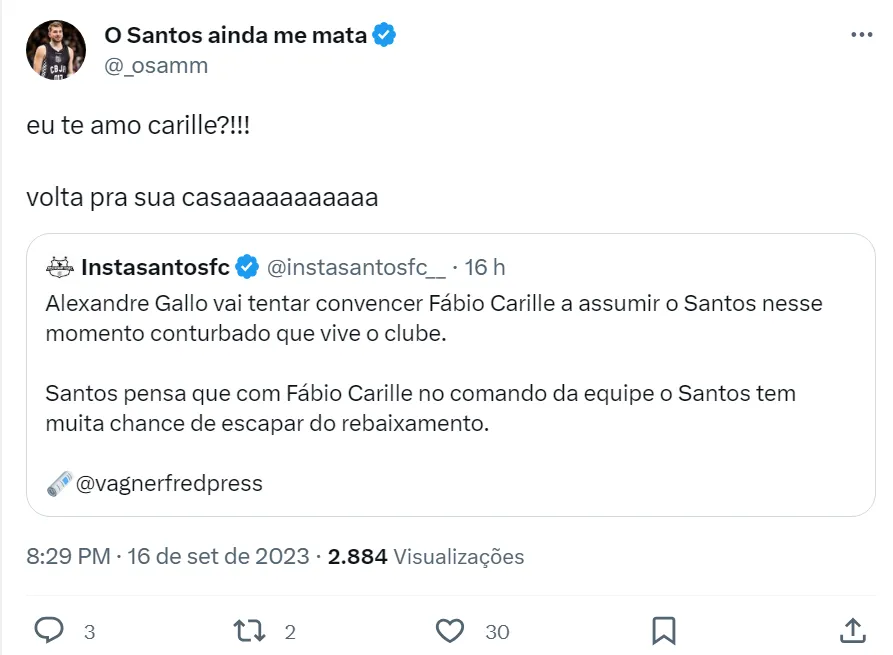The height and width of the screenshot is (655, 893).
Task: Click the Instasantosfc account name
Action: tap(155, 268)
